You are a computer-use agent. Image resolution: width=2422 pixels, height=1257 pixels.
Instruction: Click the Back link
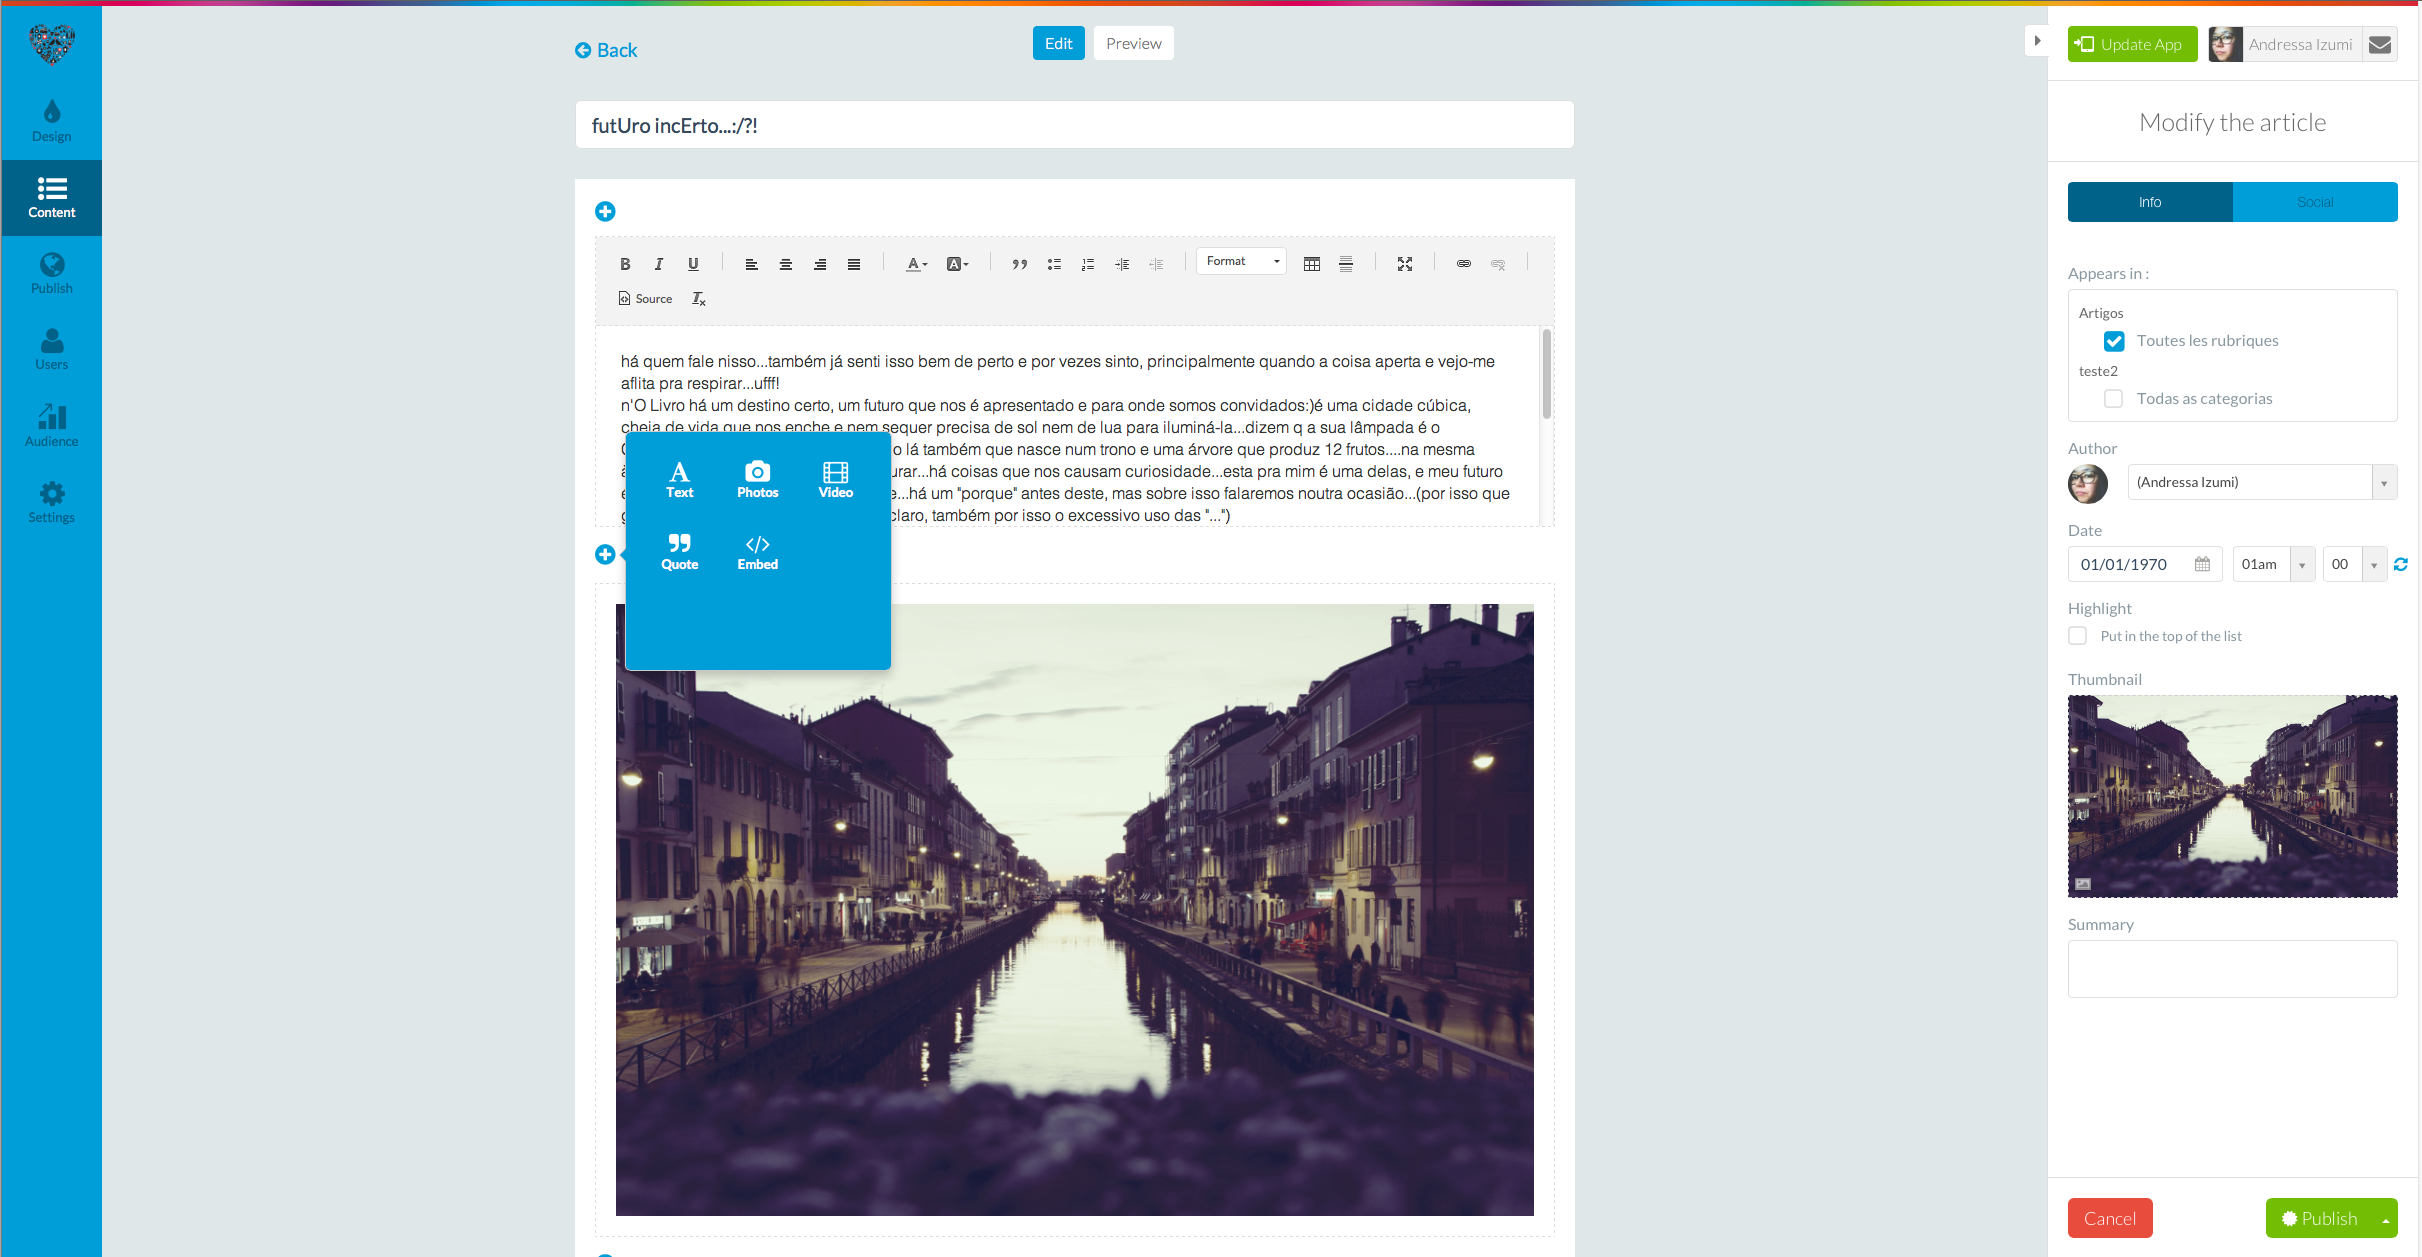pyautogui.click(x=606, y=50)
